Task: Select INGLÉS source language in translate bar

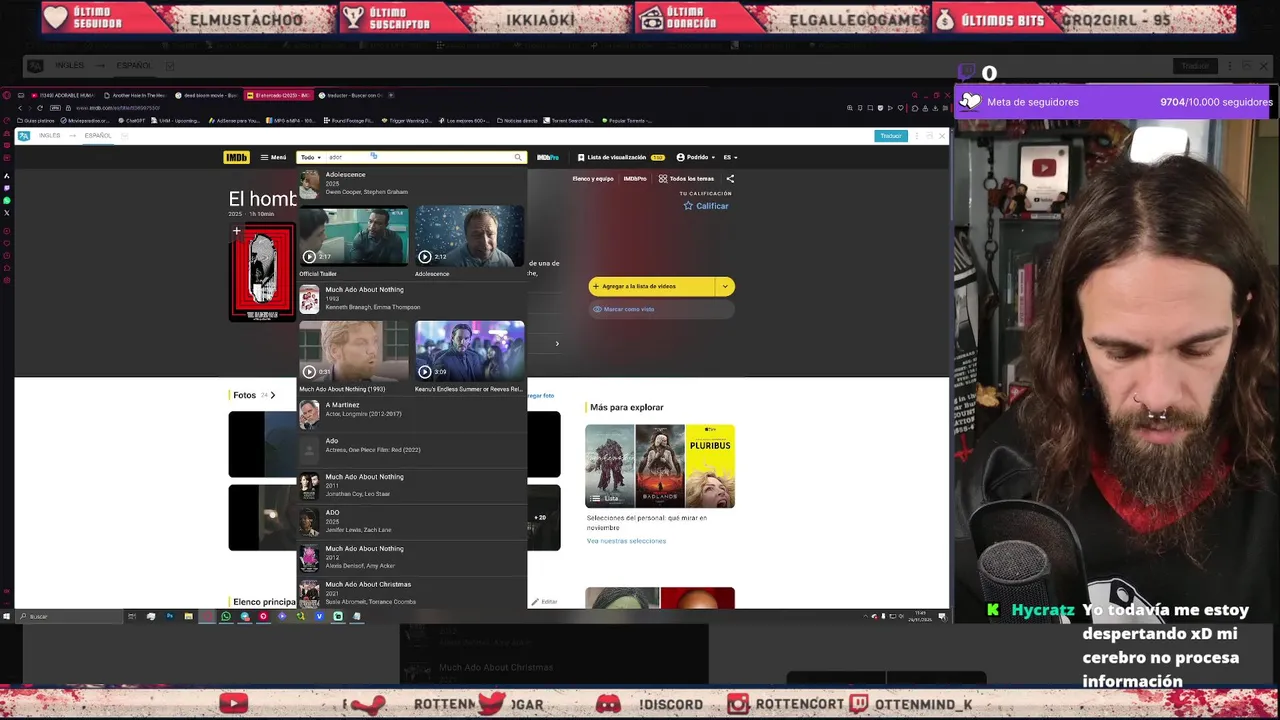Action: coord(50,135)
